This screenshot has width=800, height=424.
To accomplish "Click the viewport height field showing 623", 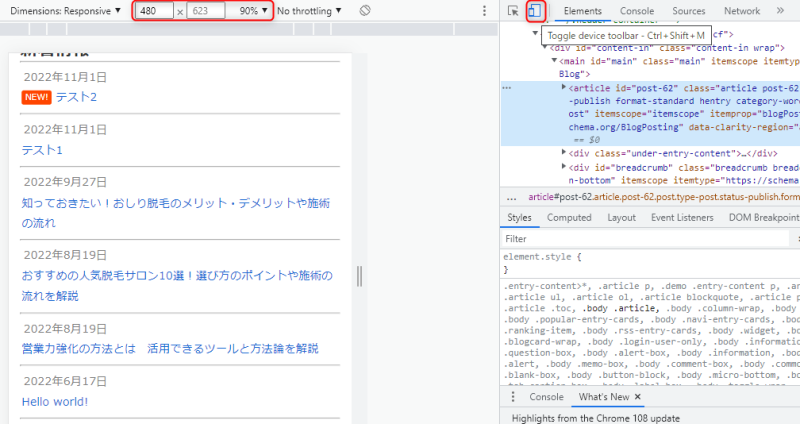I will (x=206, y=11).
